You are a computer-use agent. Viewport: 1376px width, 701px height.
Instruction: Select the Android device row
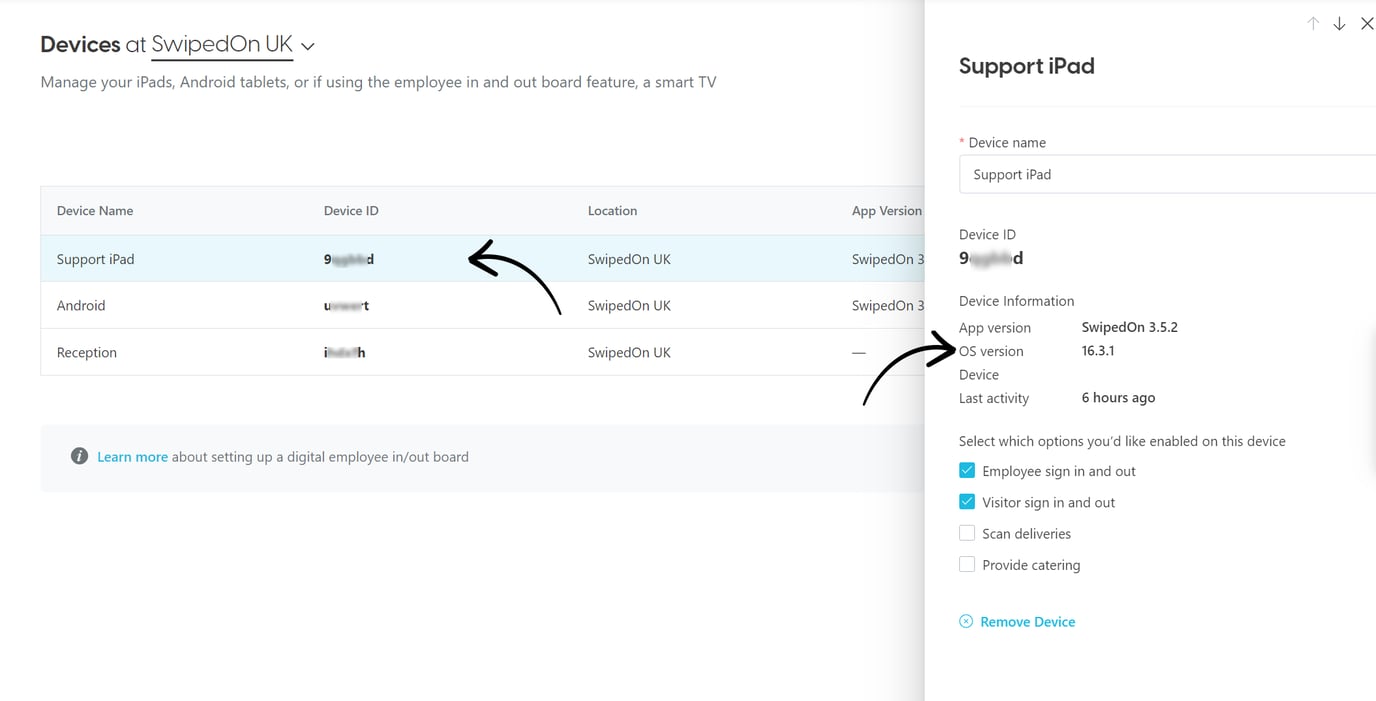coord(81,305)
